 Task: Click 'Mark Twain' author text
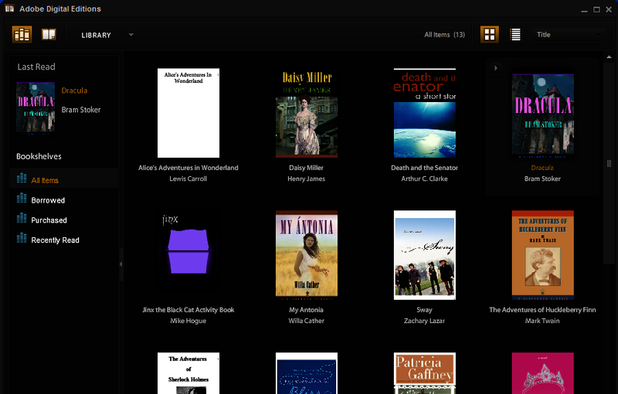click(x=543, y=321)
